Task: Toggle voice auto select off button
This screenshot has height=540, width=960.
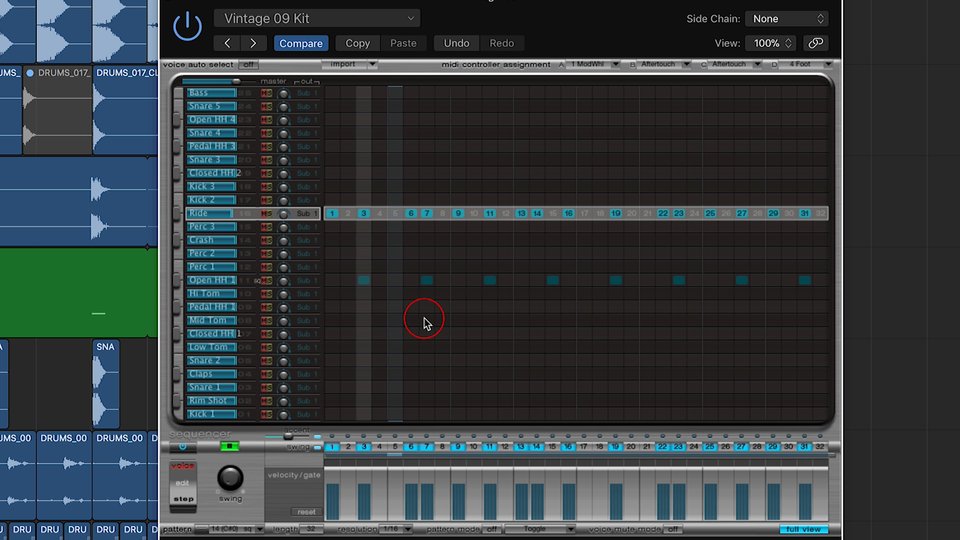Action: [x=248, y=64]
